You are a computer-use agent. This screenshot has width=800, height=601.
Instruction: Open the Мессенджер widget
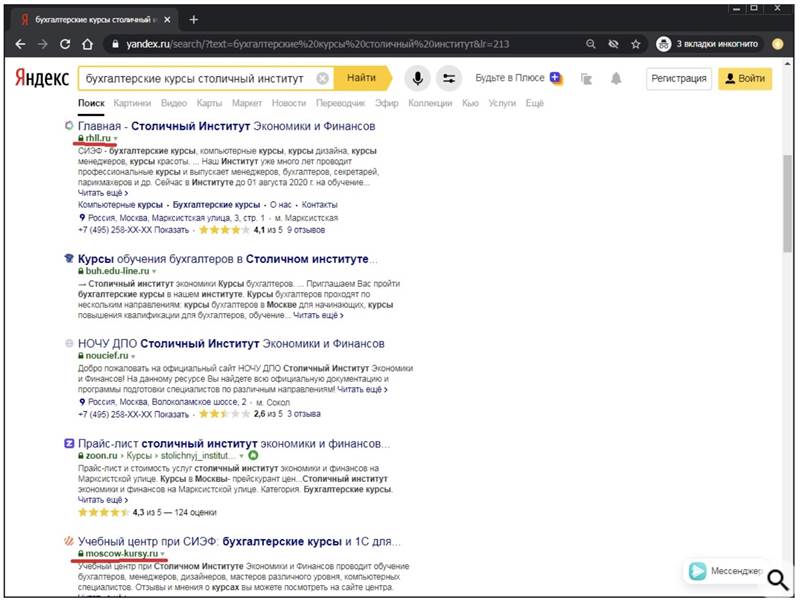click(x=725, y=571)
